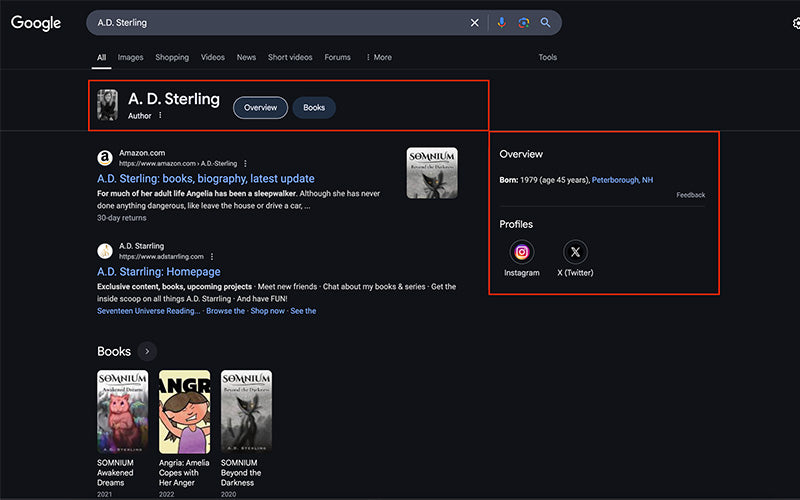
Task: Click the Amazon favicon icon
Action: point(105,158)
